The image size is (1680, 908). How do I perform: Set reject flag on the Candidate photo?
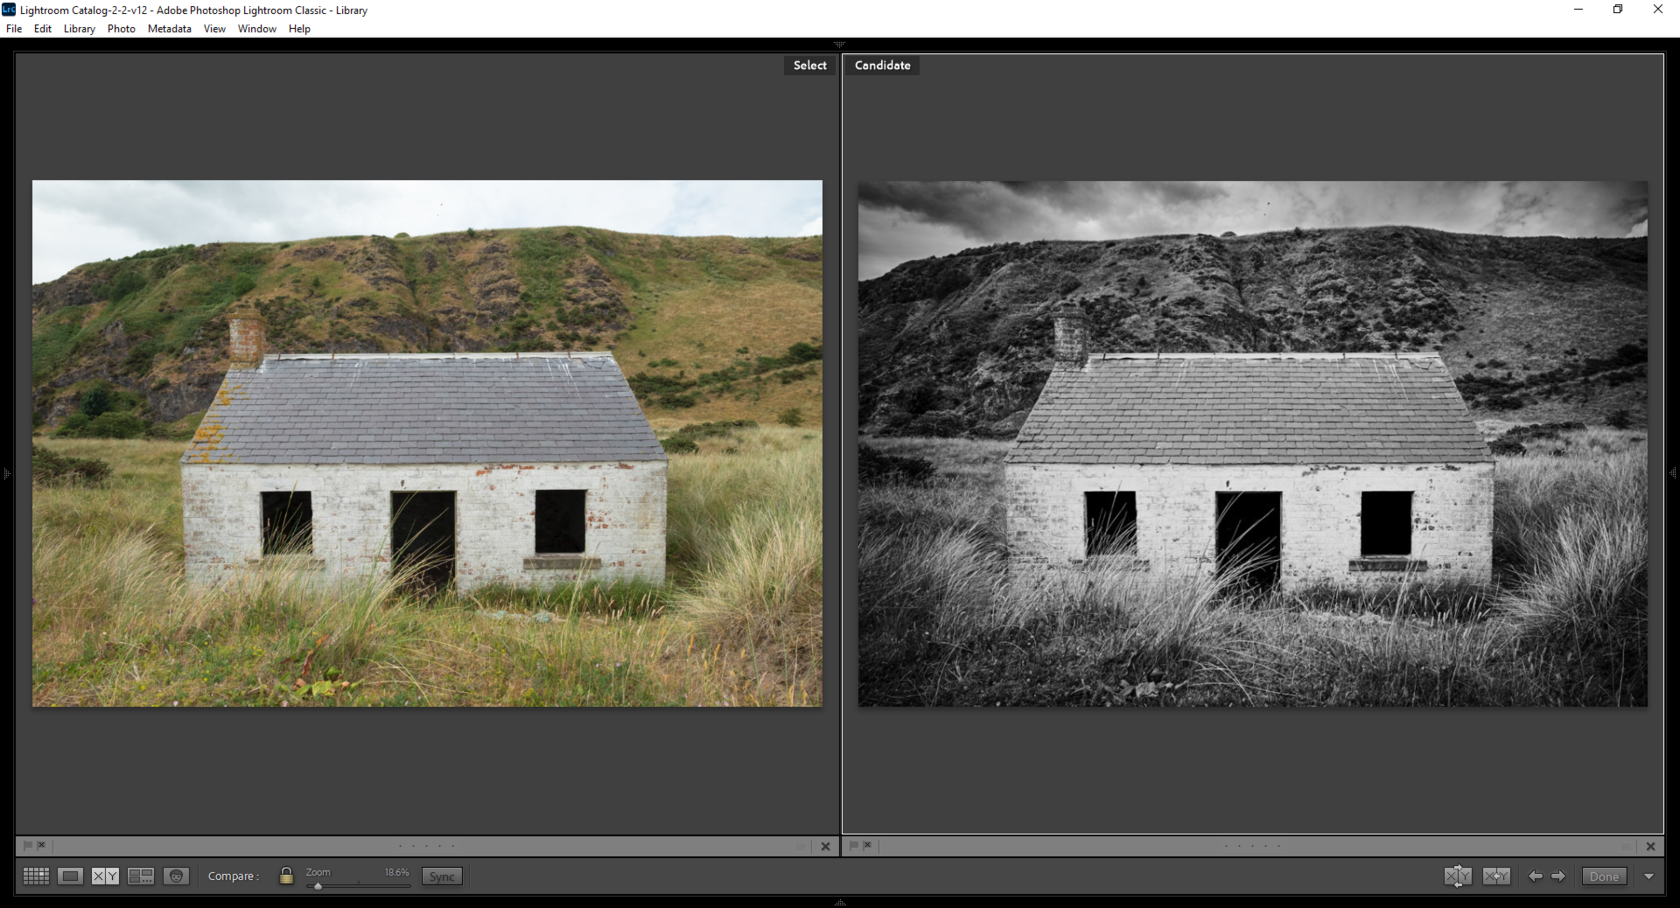point(867,845)
